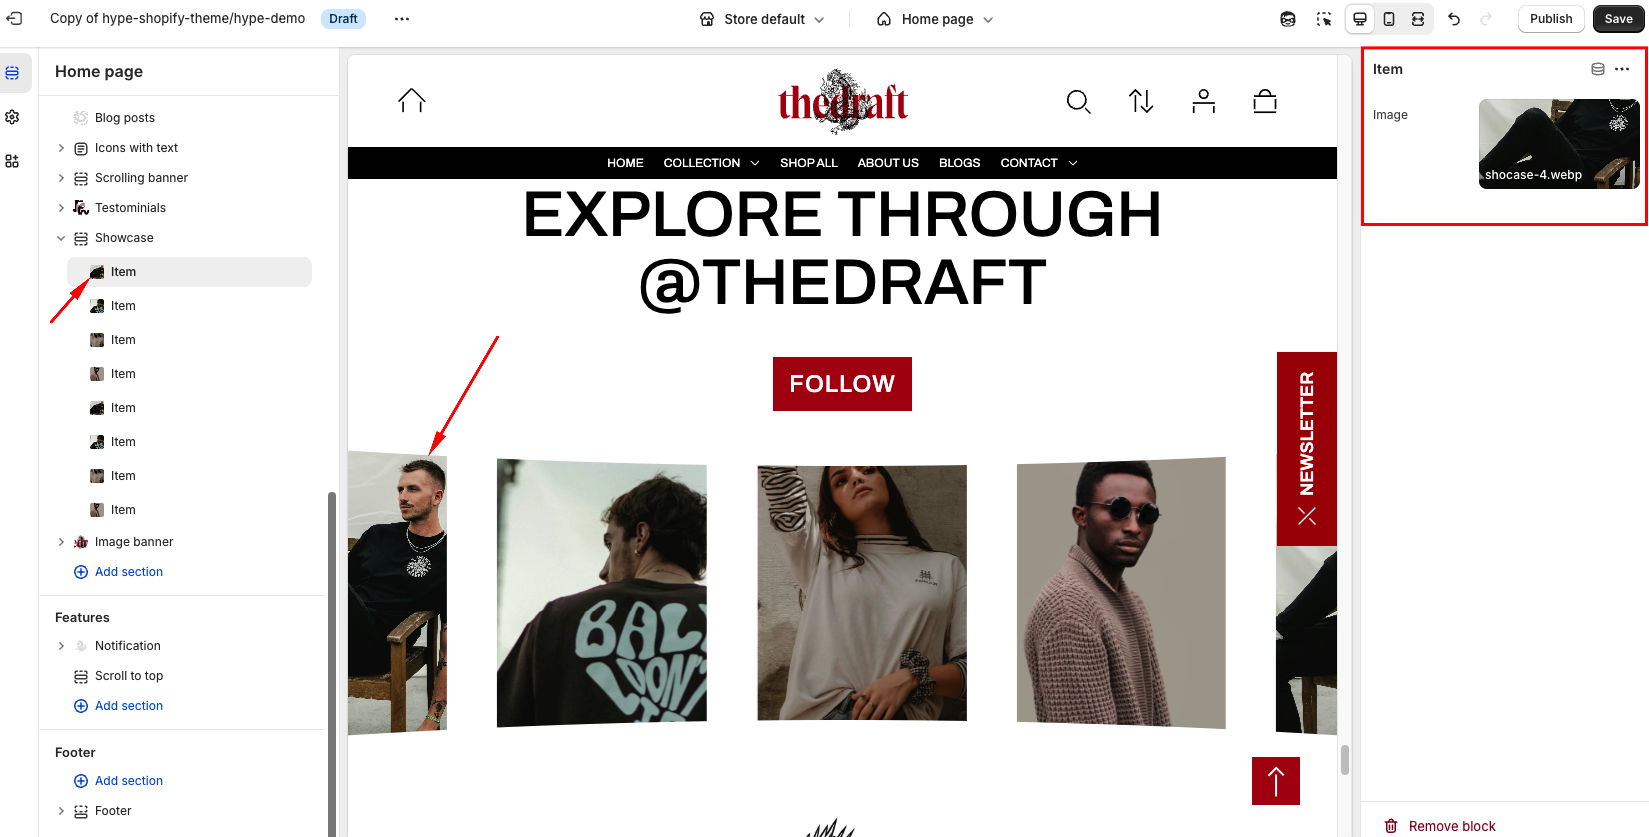Open the App embeds sidebar icon
Screen dimensions: 1649x837
coord(12,161)
